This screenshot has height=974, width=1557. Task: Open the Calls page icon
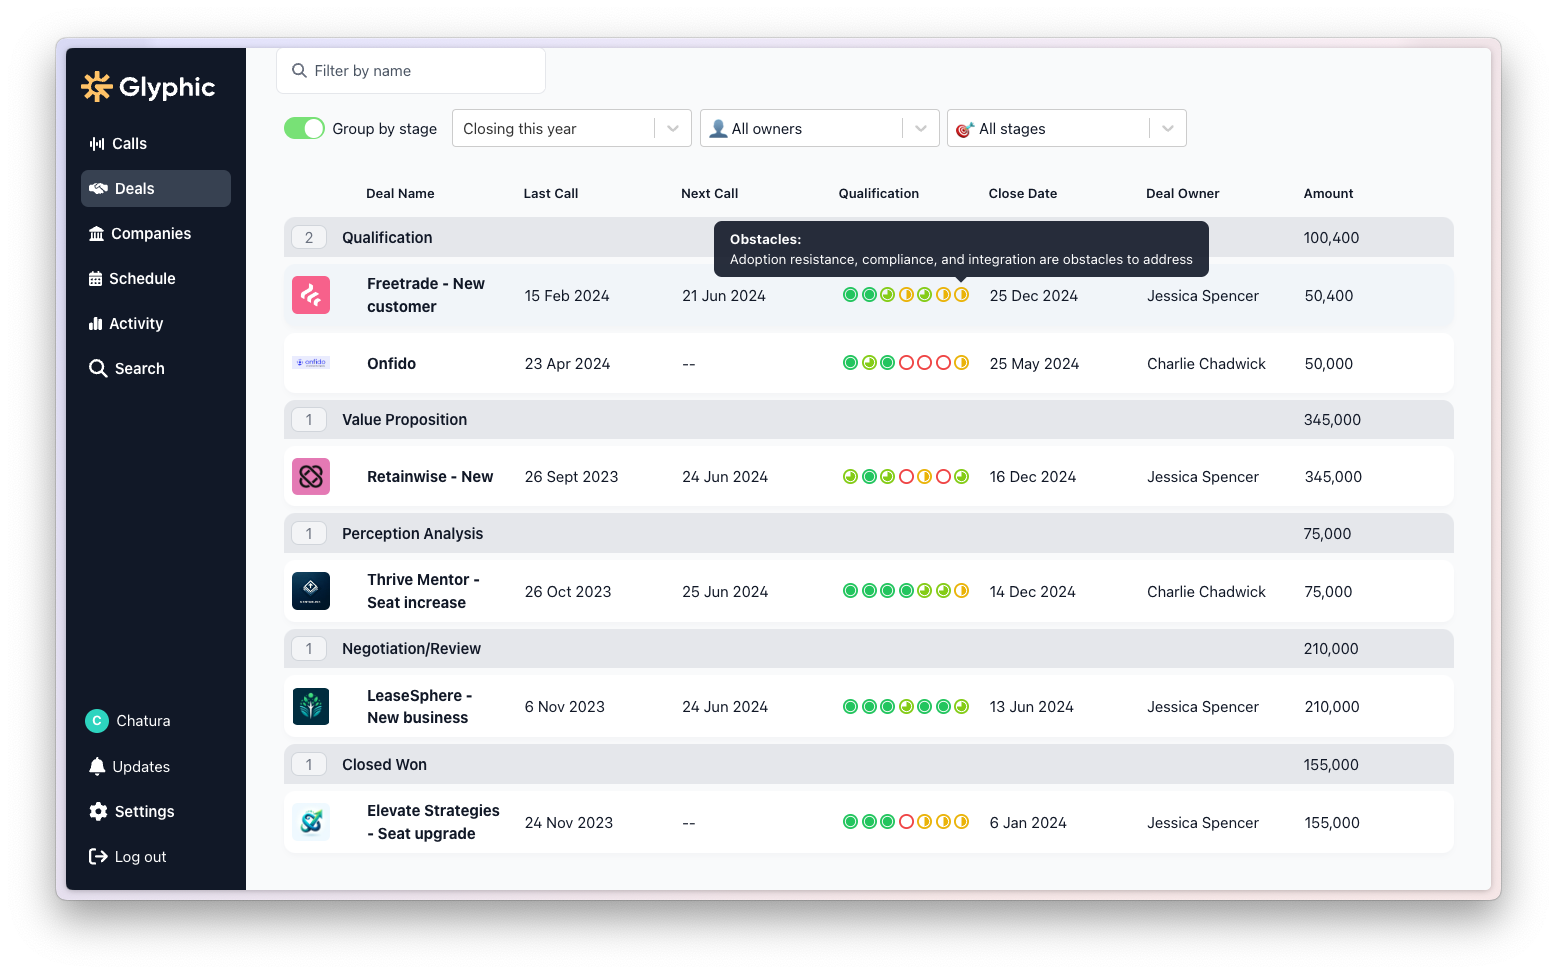point(97,144)
